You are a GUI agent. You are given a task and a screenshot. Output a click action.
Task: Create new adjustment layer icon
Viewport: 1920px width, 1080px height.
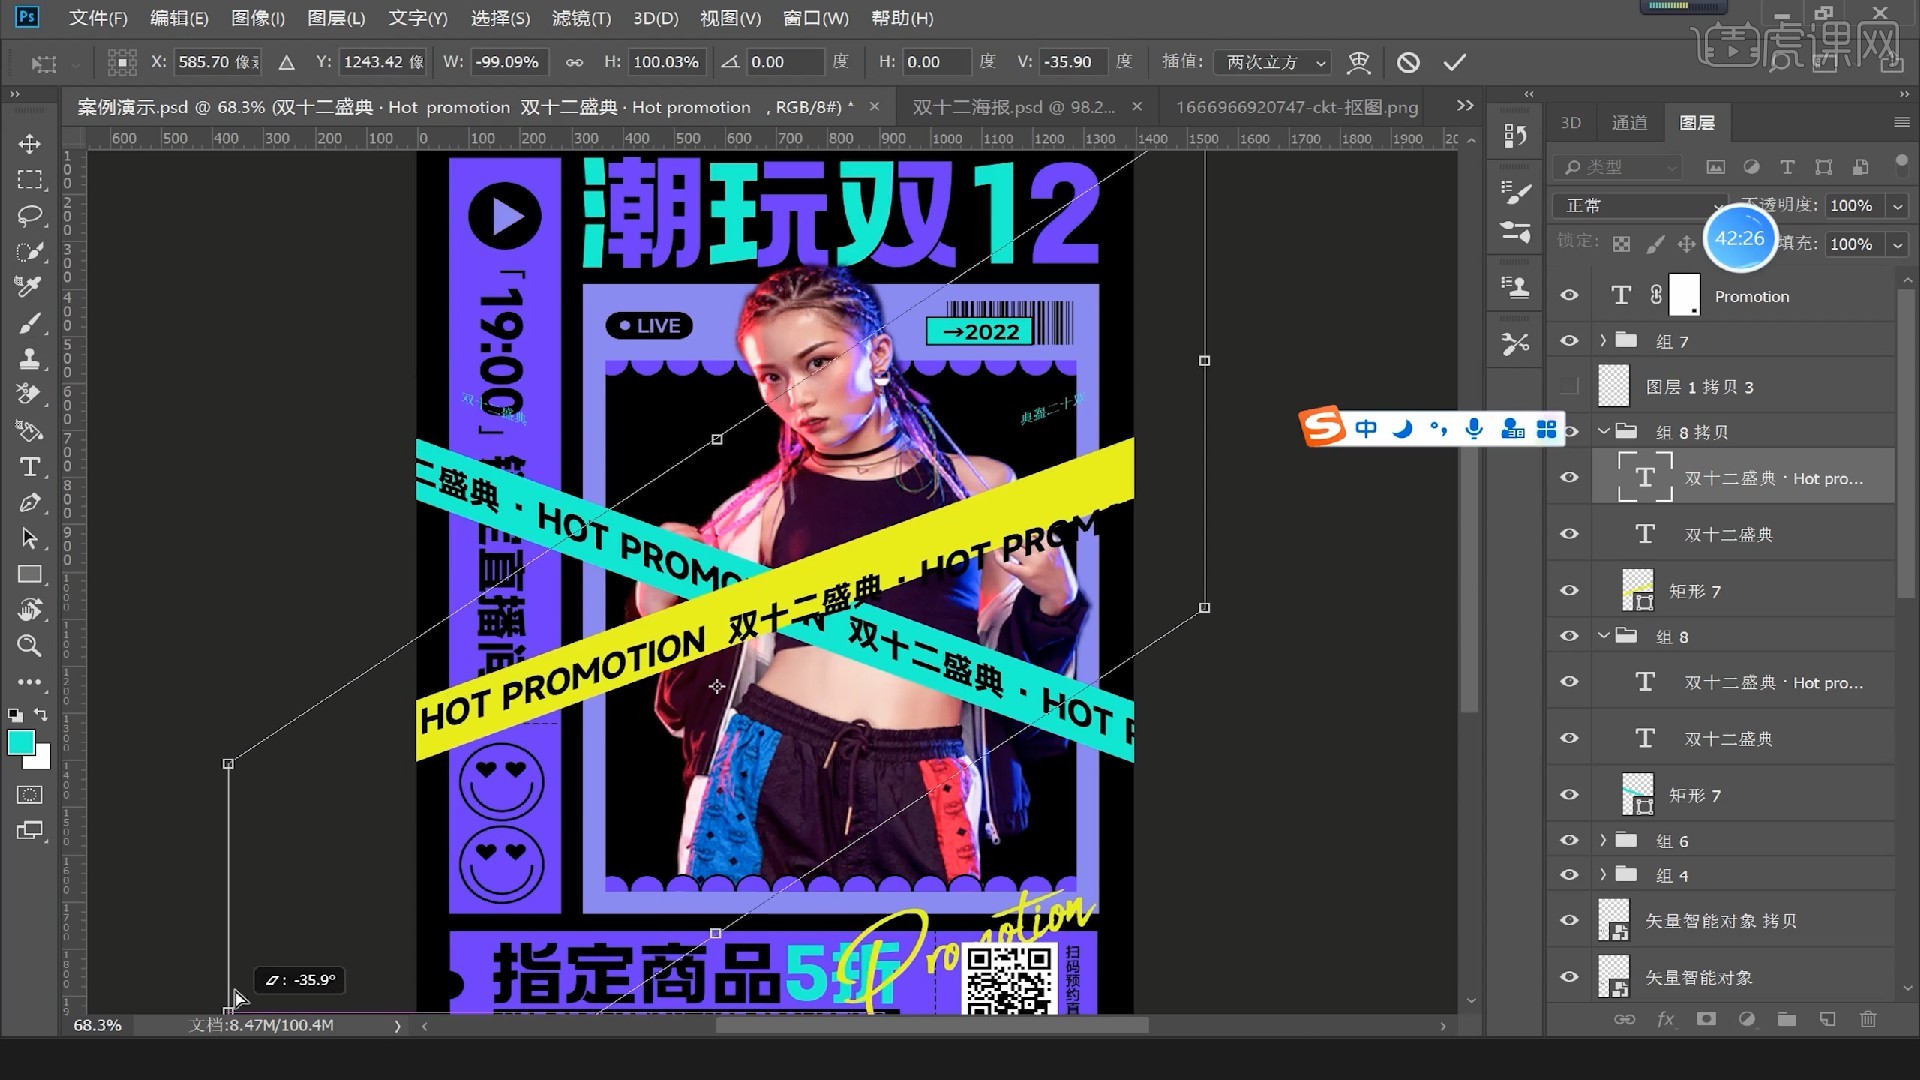pos(1747,1019)
